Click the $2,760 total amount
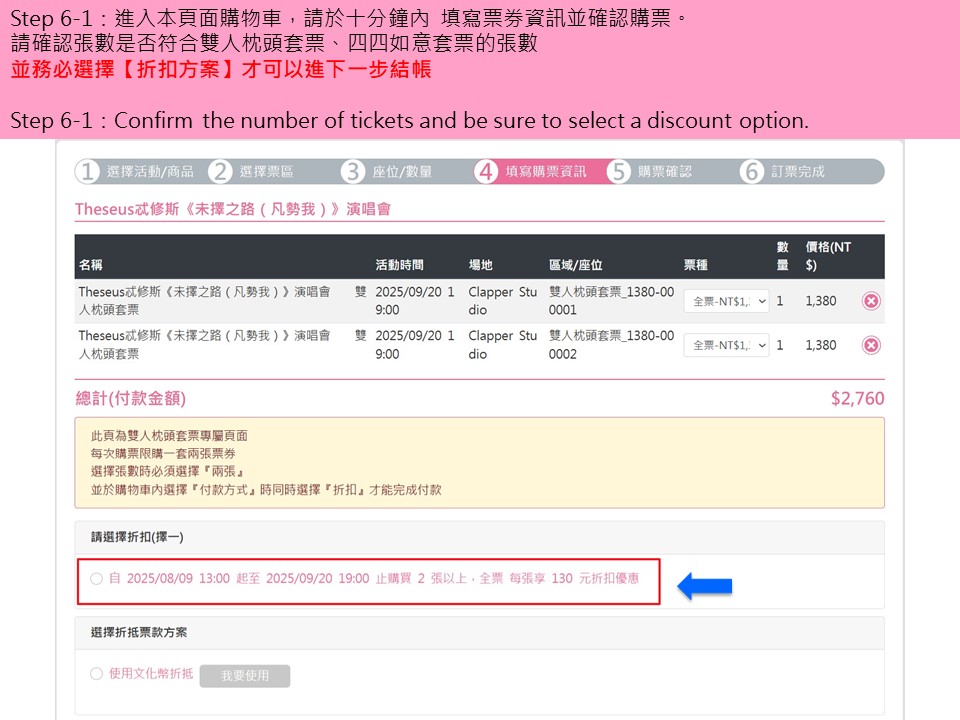960x720 pixels. 857,399
